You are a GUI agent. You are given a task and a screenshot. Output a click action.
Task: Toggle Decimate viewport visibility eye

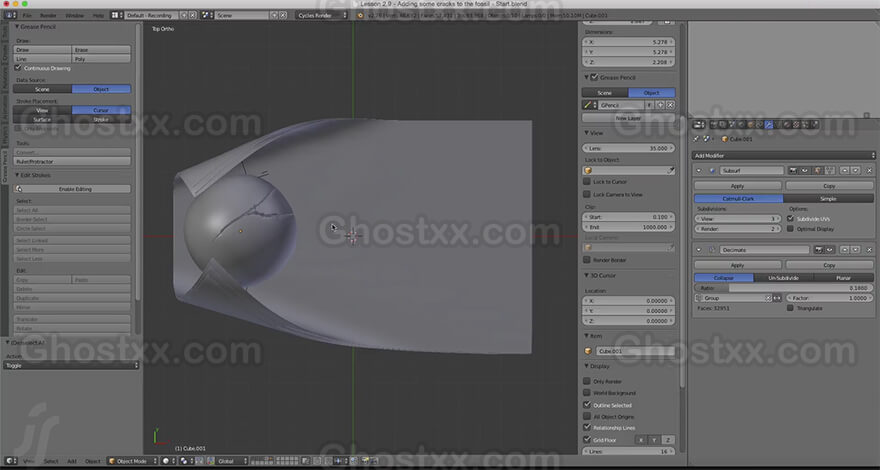828,249
